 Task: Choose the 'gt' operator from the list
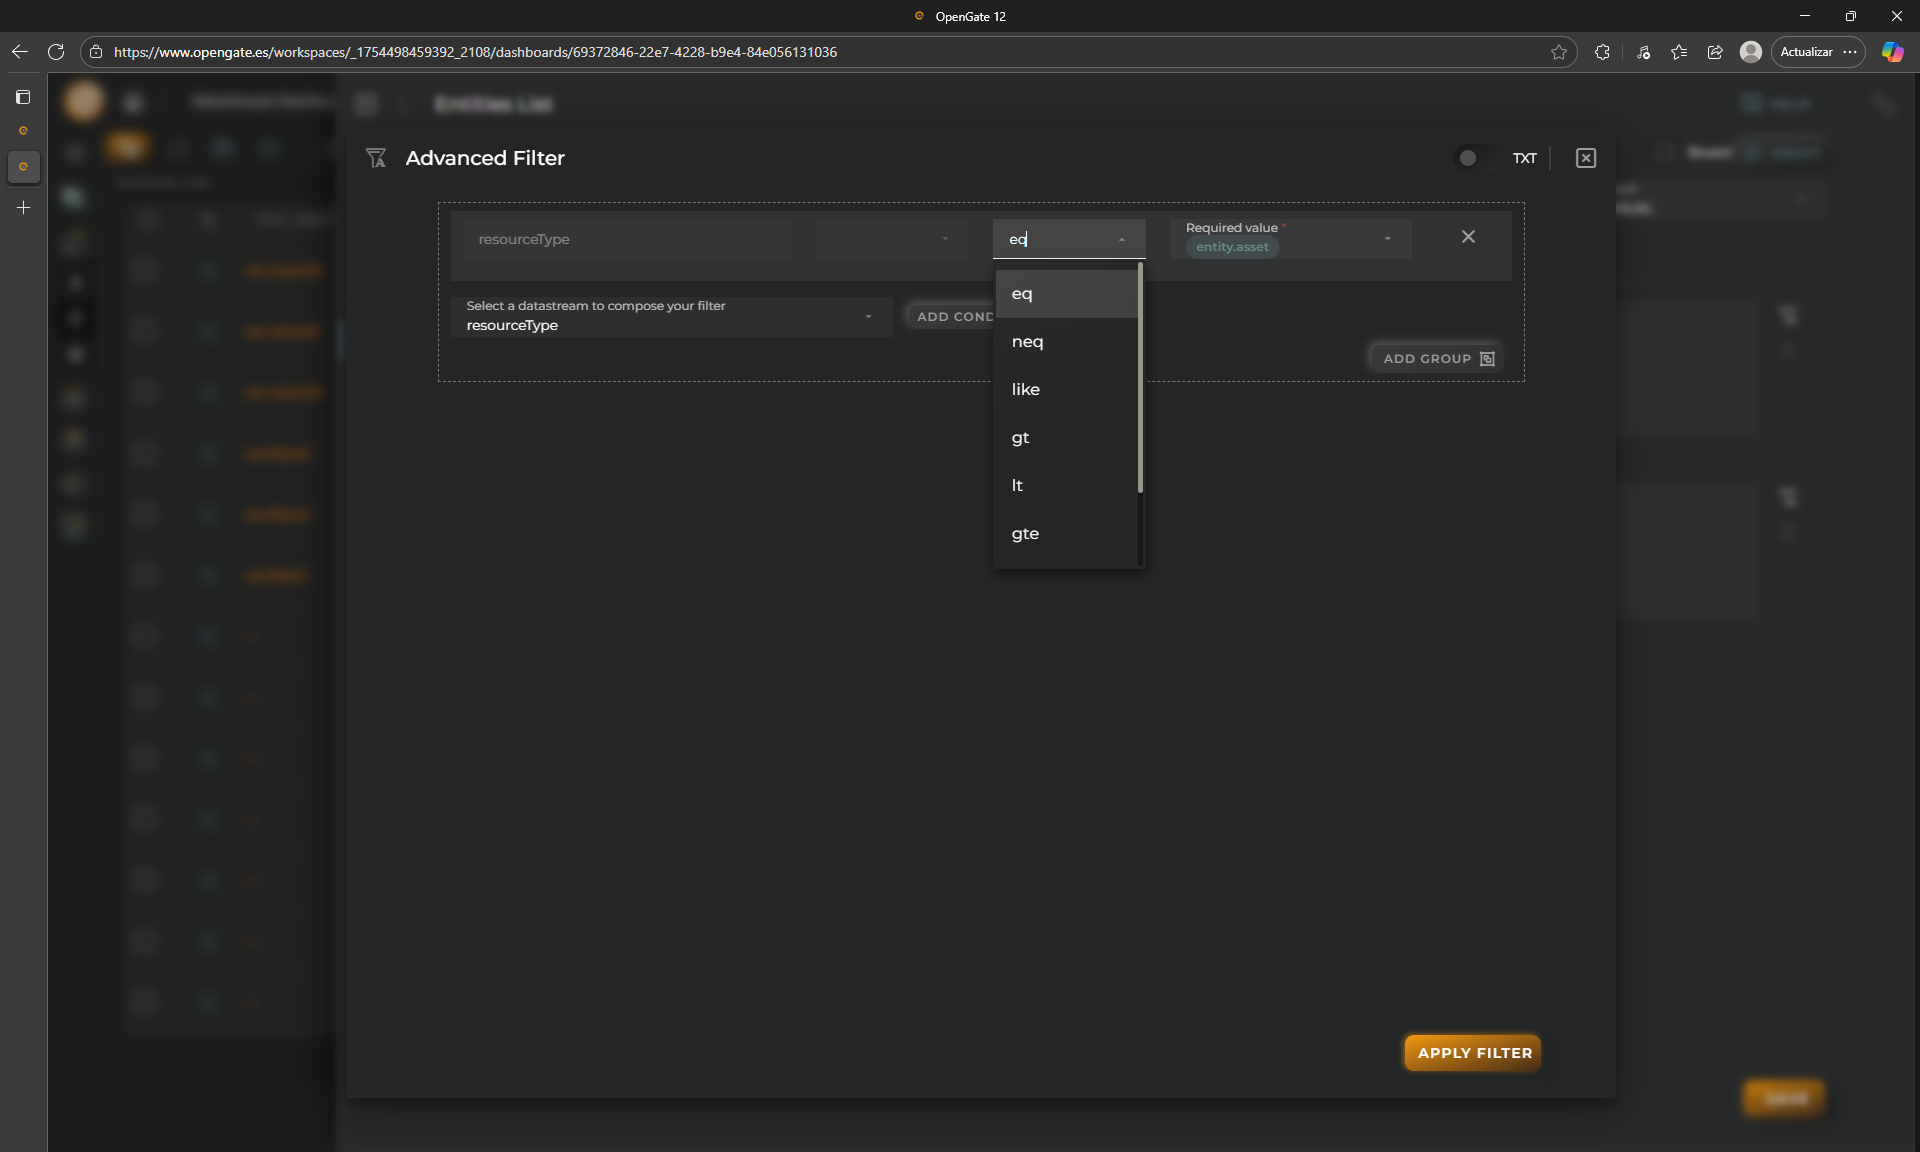1020,438
